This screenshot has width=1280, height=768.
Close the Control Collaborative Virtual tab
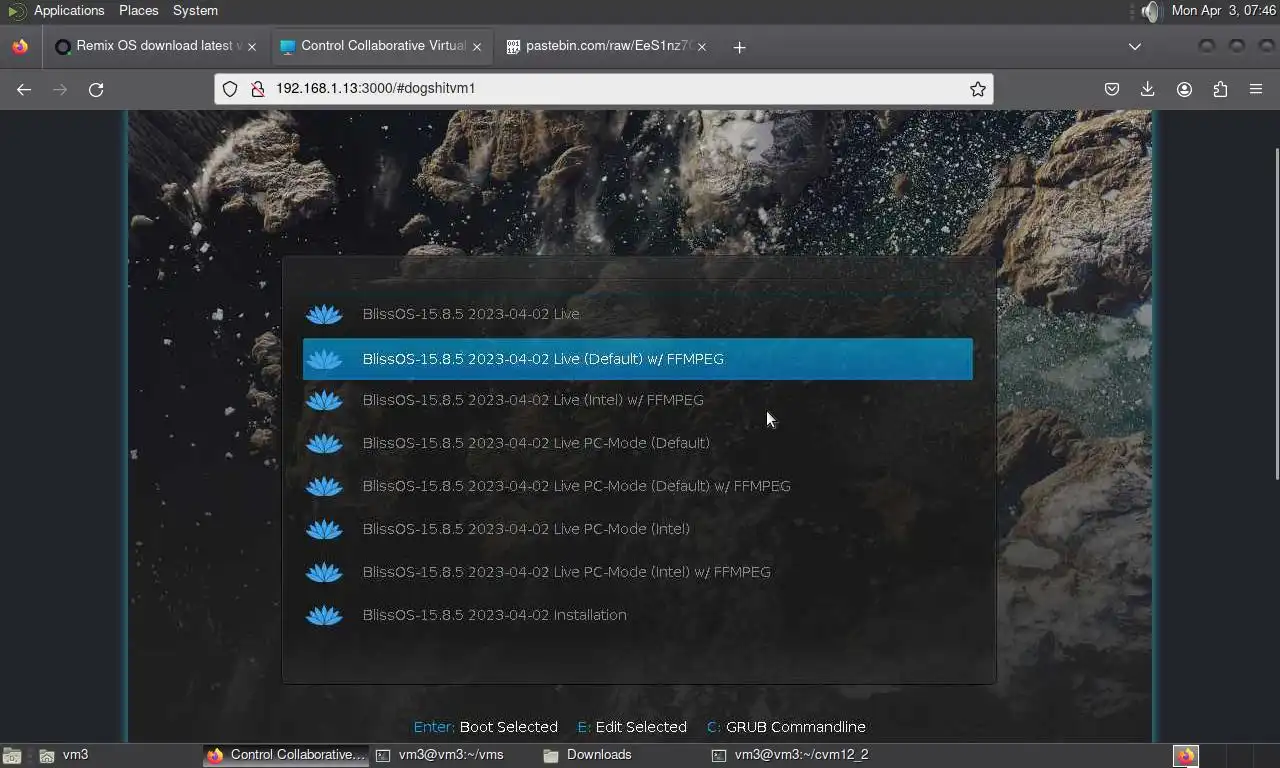(477, 47)
